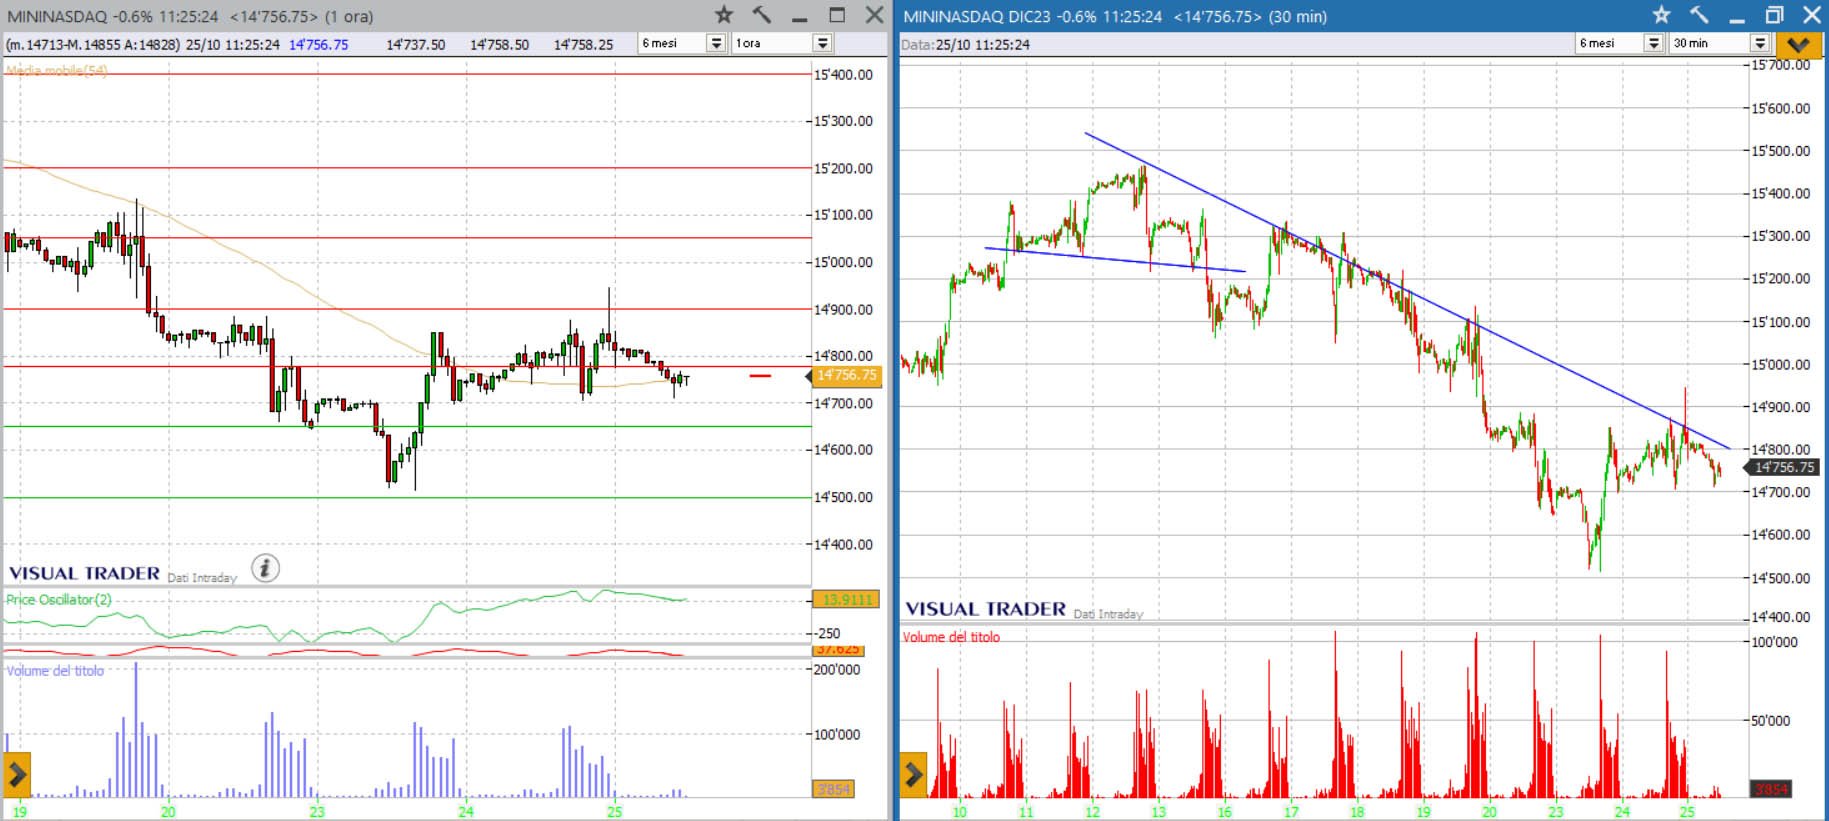Click the info icon beside Dati Intraday
Screen dimensions: 1829x821
click(265, 568)
